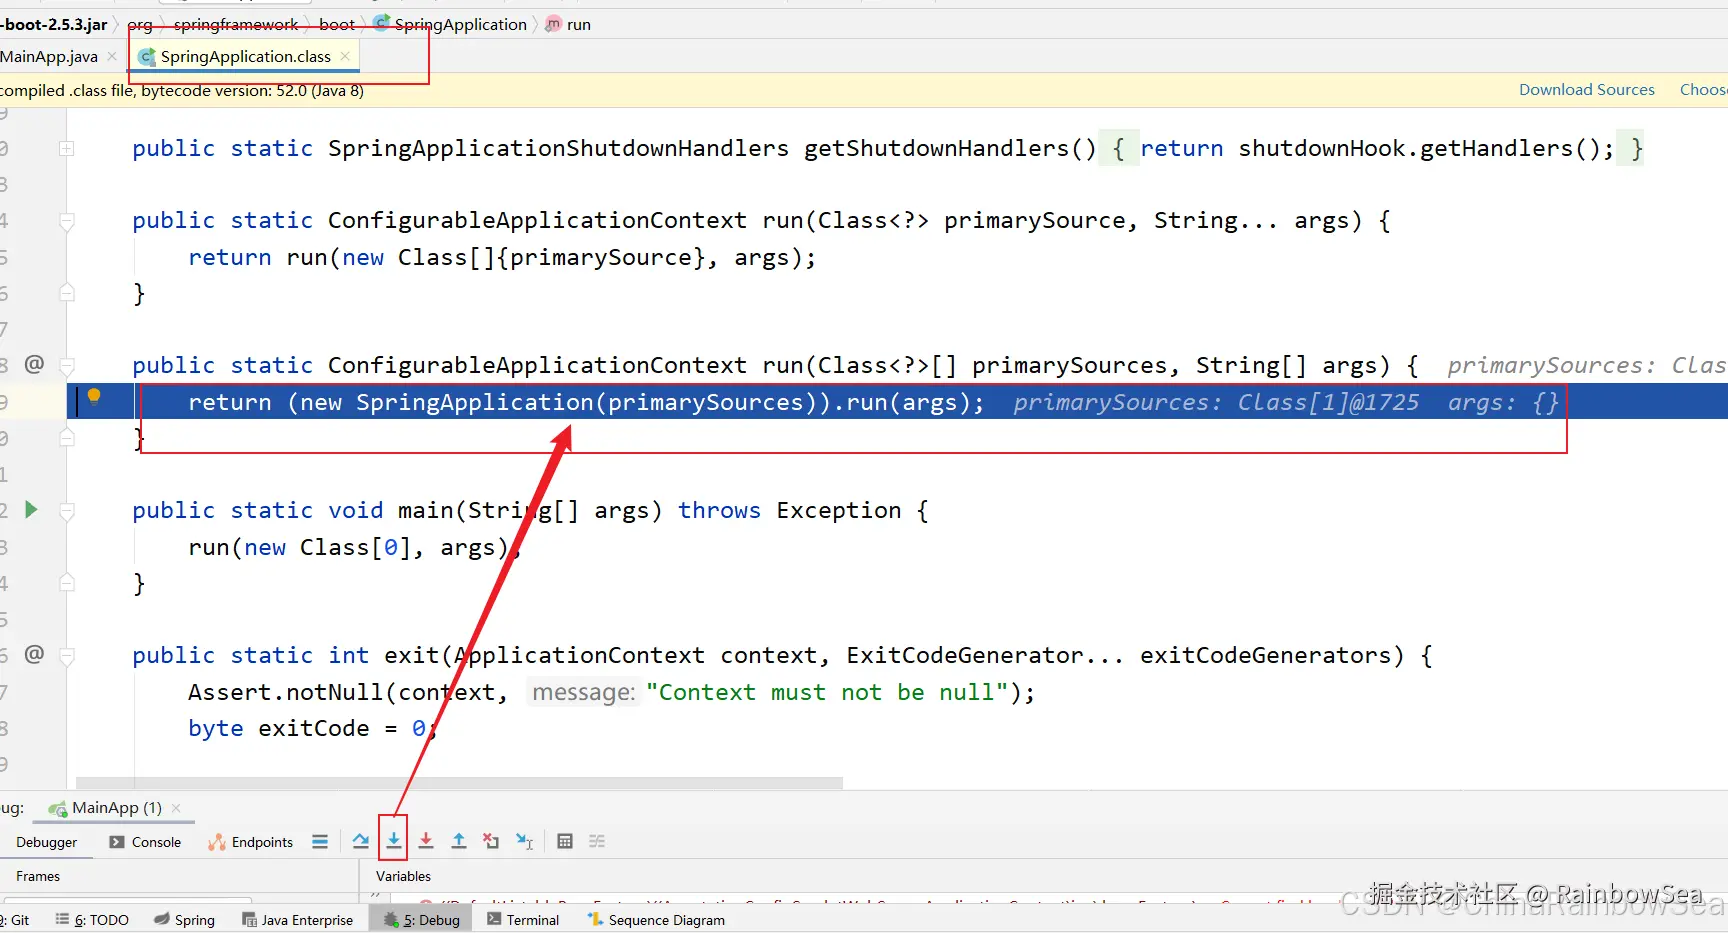Click the Drop Frame icon
Image resolution: width=1728 pixels, height=933 pixels.
pyautogui.click(x=491, y=841)
